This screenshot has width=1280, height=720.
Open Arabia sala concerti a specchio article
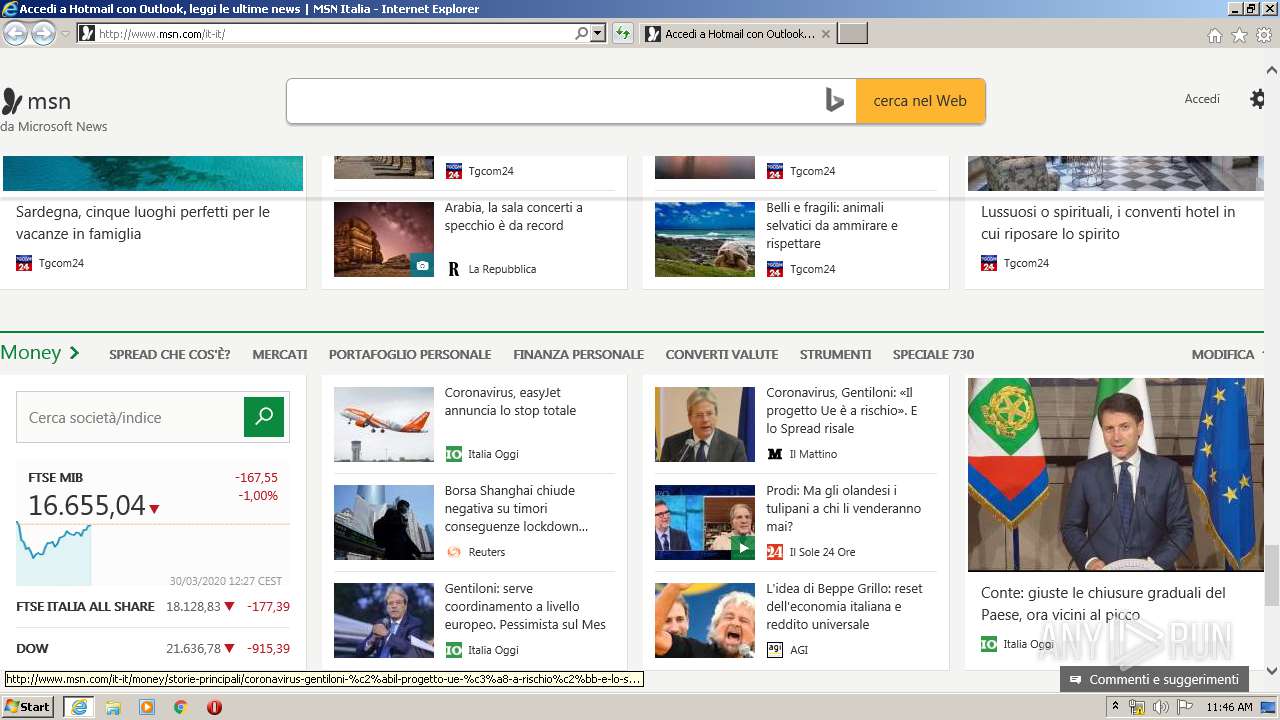[x=513, y=216]
